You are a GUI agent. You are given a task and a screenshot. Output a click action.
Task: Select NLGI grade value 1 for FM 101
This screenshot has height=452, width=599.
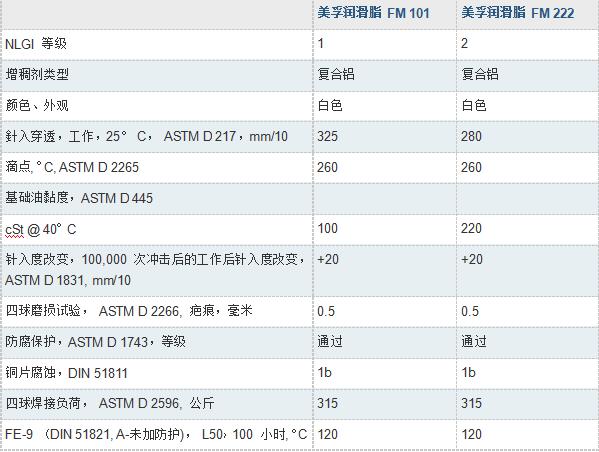[x=321, y=44]
